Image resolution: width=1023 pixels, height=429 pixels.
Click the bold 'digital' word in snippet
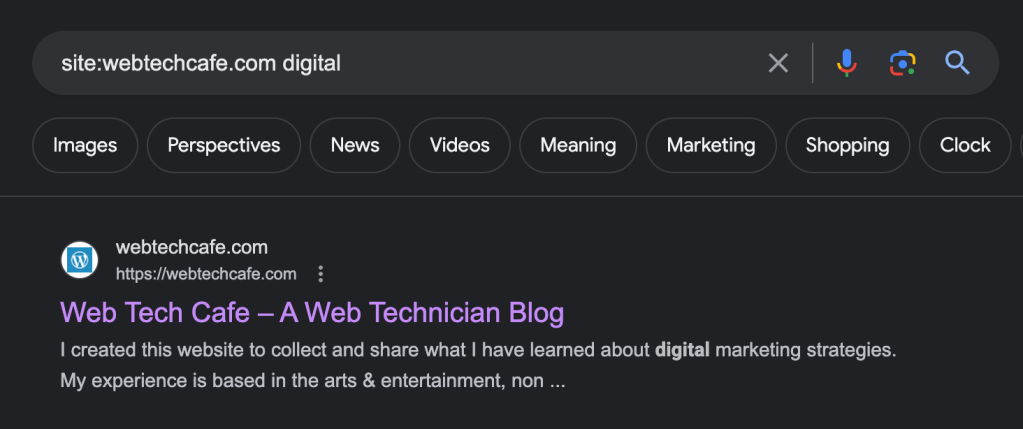coord(682,351)
